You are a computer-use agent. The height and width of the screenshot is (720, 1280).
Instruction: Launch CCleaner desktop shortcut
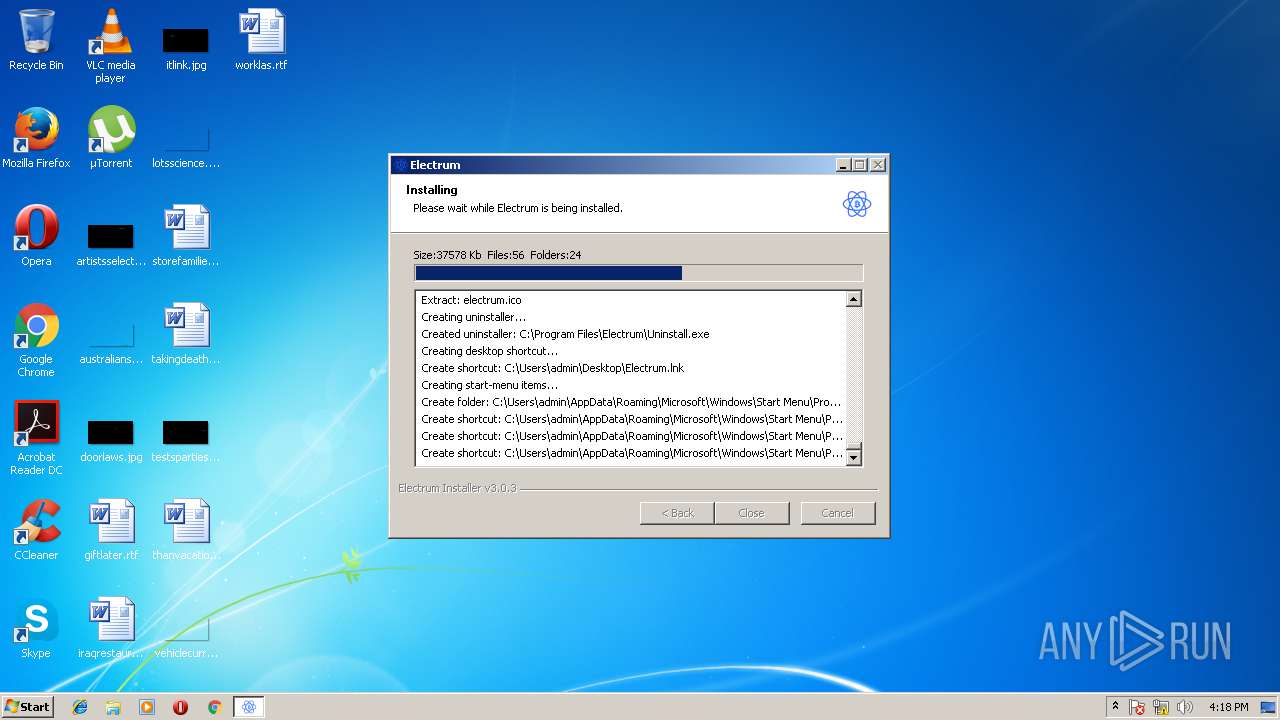pos(36,530)
